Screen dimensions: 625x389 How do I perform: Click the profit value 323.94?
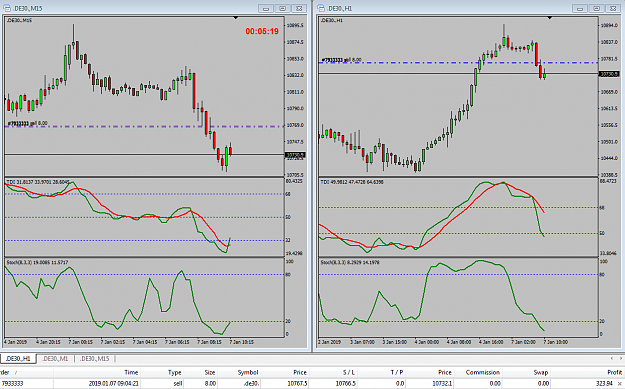pyautogui.click(x=604, y=383)
